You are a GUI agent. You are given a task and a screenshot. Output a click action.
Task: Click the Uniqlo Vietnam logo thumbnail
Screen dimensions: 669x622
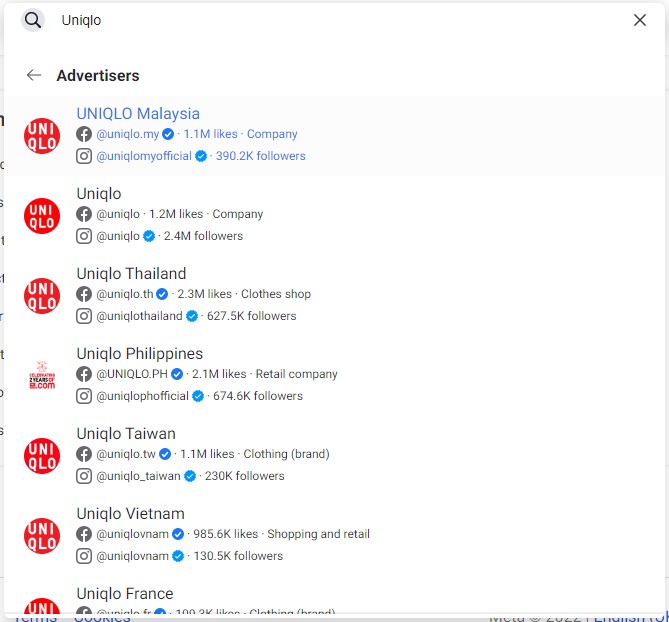(x=42, y=536)
